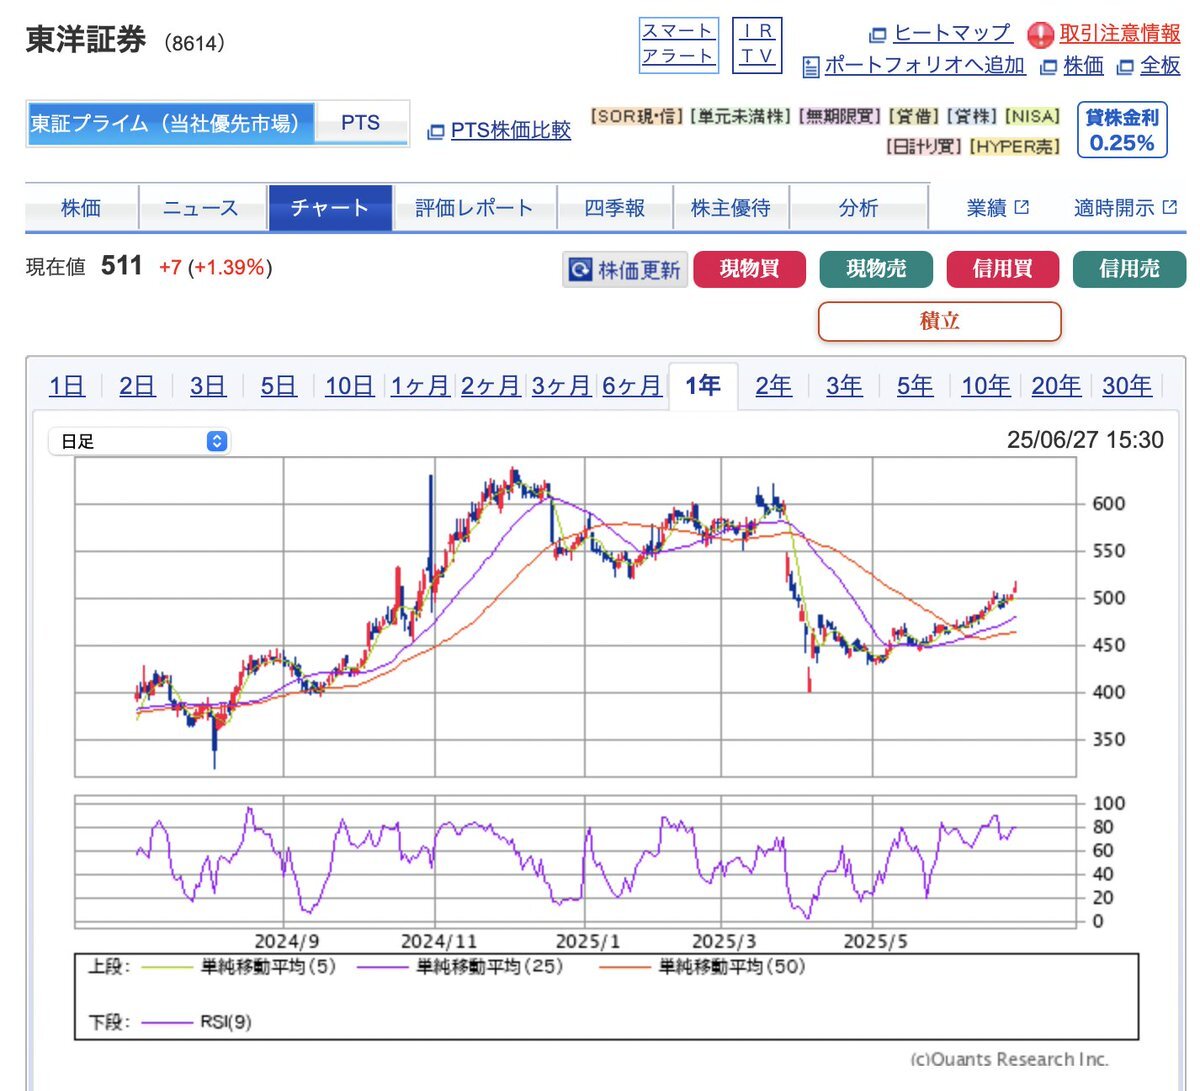Image resolution: width=1200 pixels, height=1091 pixels.
Task: Select the 2年 chart range
Action: coord(774,386)
